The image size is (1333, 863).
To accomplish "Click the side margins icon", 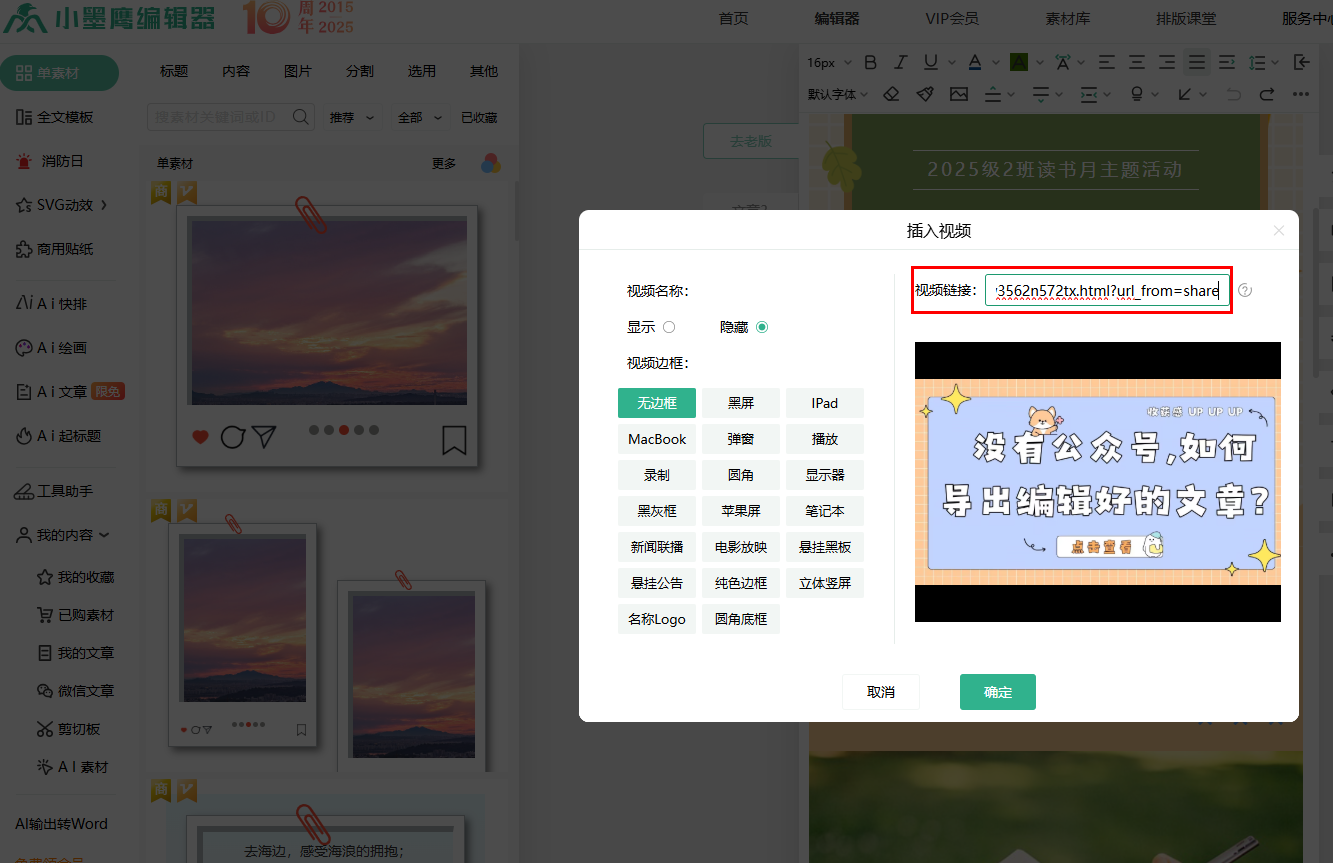I will coord(1089,94).
